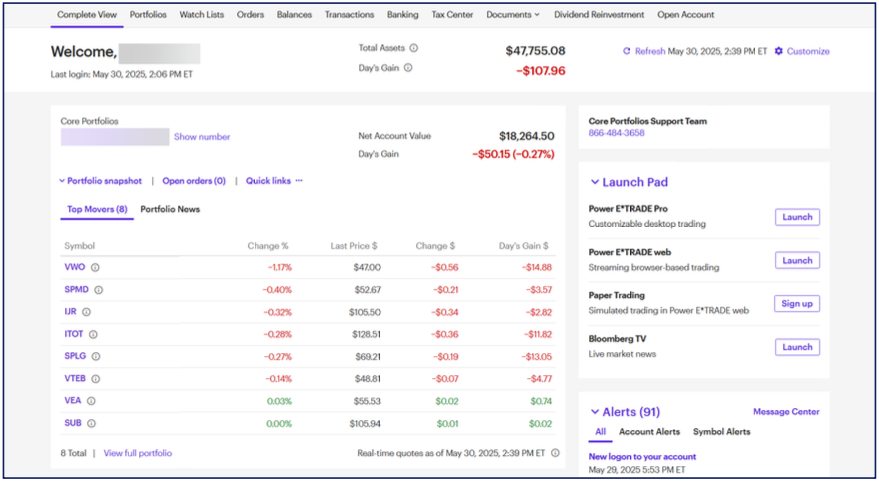
Task: Open the ITOT symbol link
Action: 73,333
